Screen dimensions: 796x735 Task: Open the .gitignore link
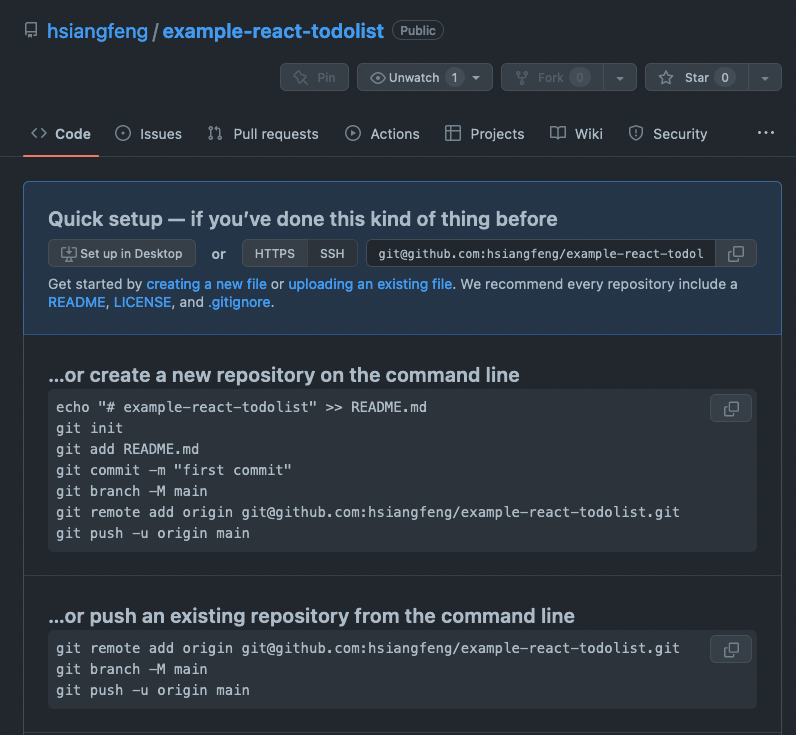[x=239, y=302]
